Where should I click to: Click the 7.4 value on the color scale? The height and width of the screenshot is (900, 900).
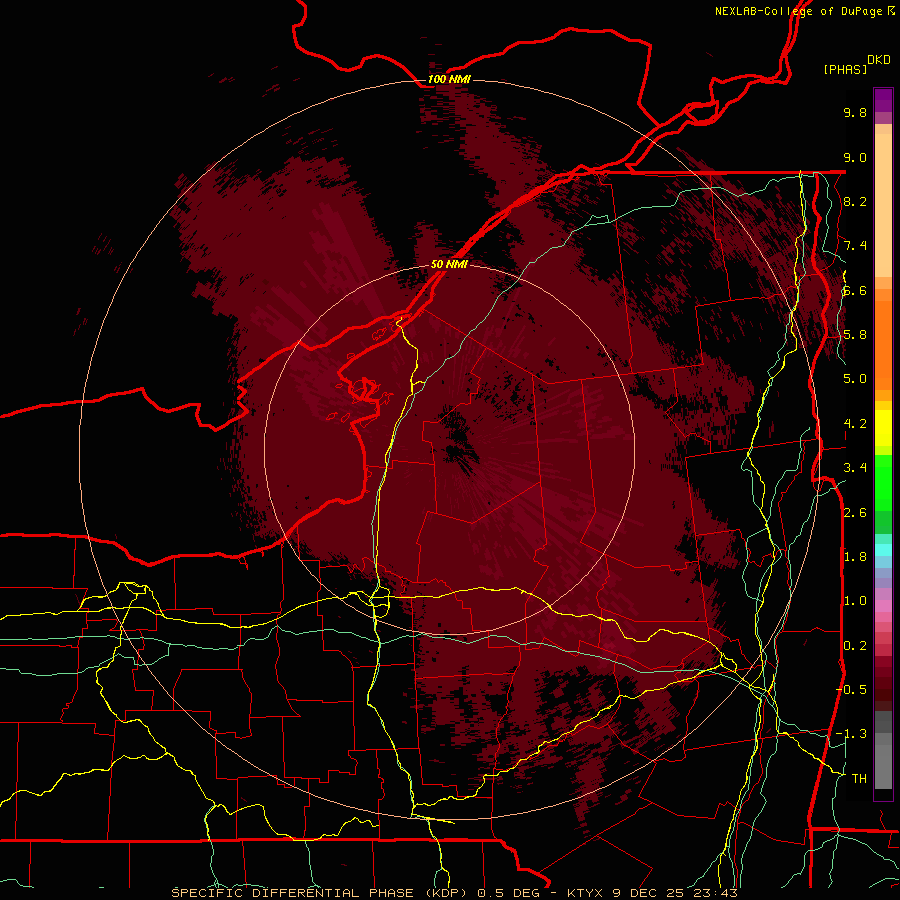pos(855,246)
